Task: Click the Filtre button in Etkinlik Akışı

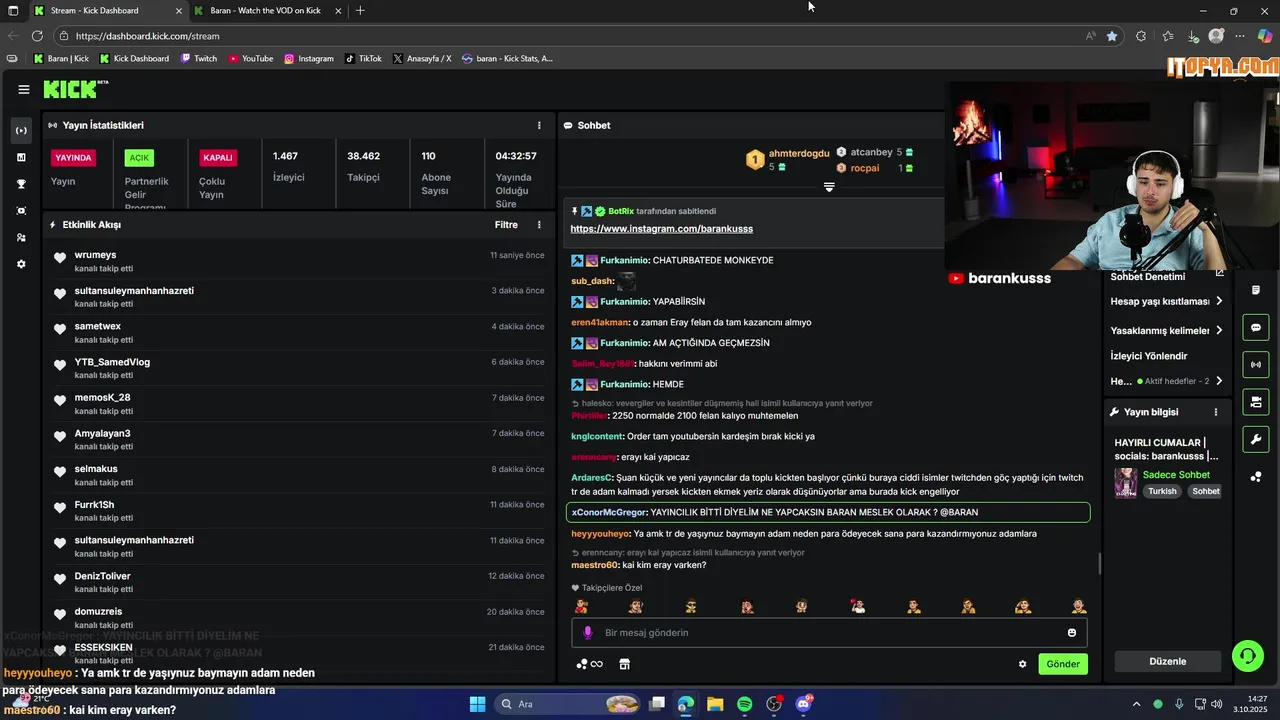Action: [506, 225]
